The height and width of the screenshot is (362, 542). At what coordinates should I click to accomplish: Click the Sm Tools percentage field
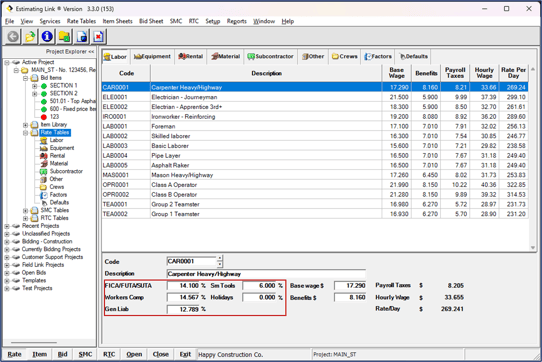pos(260,286)
